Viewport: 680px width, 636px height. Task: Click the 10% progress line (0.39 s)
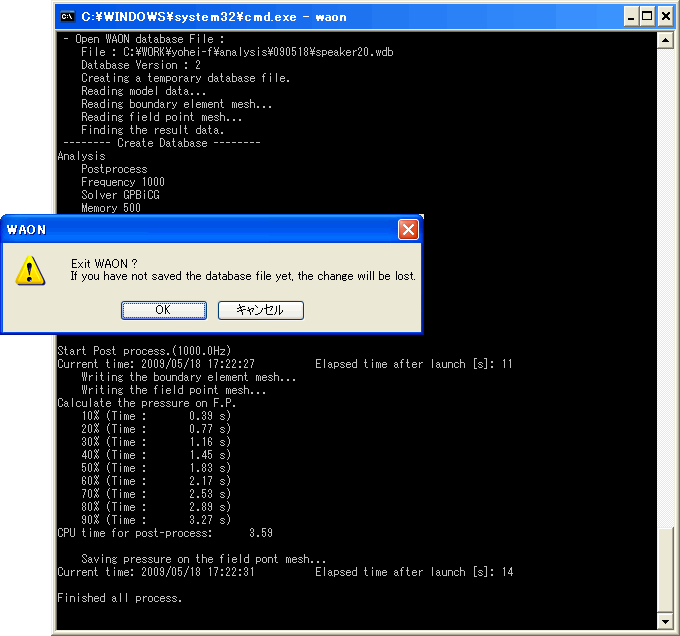[x=156, y=416]
